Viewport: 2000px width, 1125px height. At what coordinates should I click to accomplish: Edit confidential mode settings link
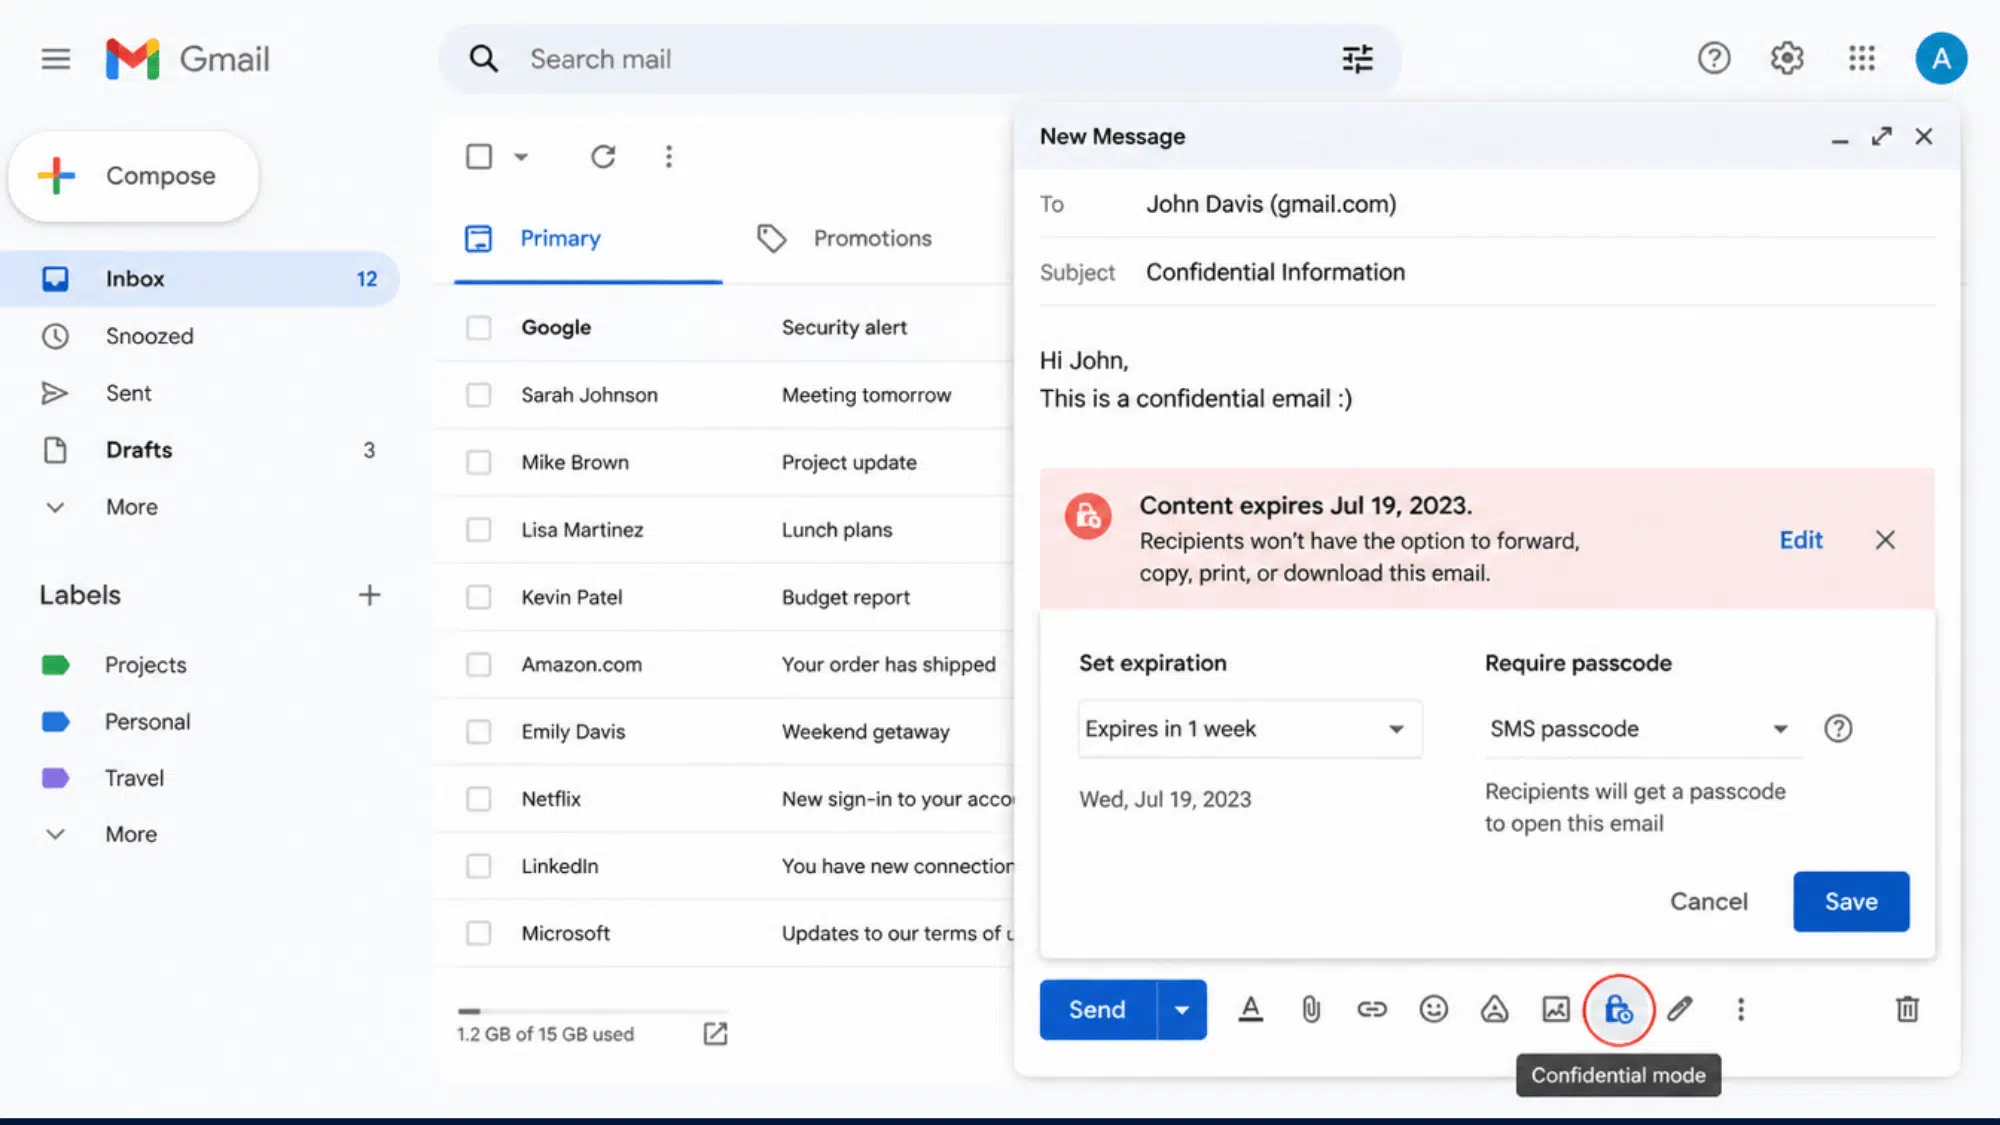pyautogui.click(x=1801, y=540)
